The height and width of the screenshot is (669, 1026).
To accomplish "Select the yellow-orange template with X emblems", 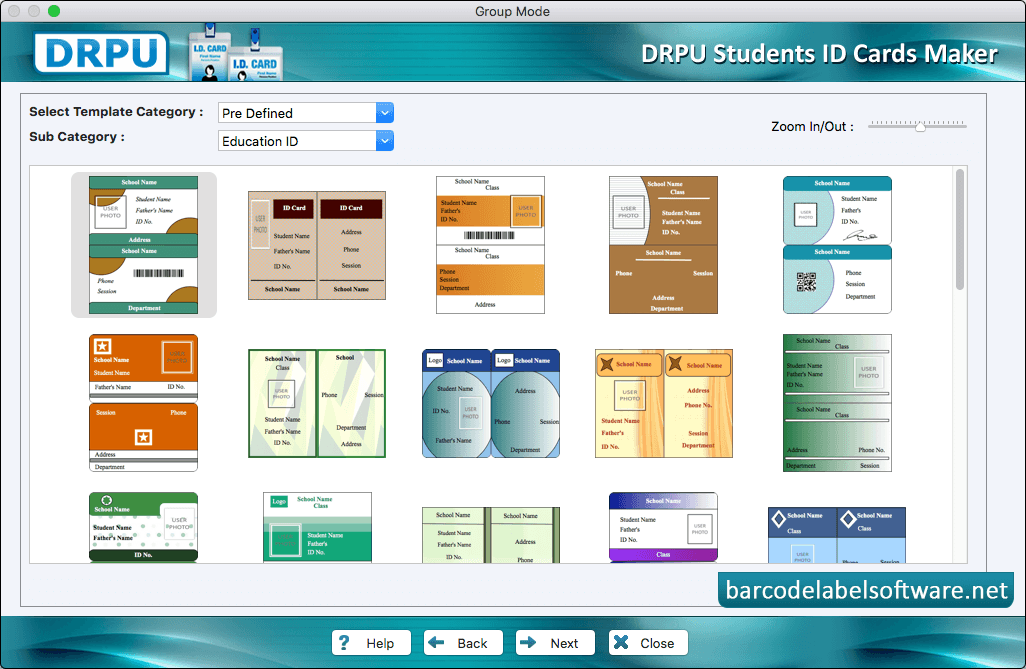I will point(663,403).
